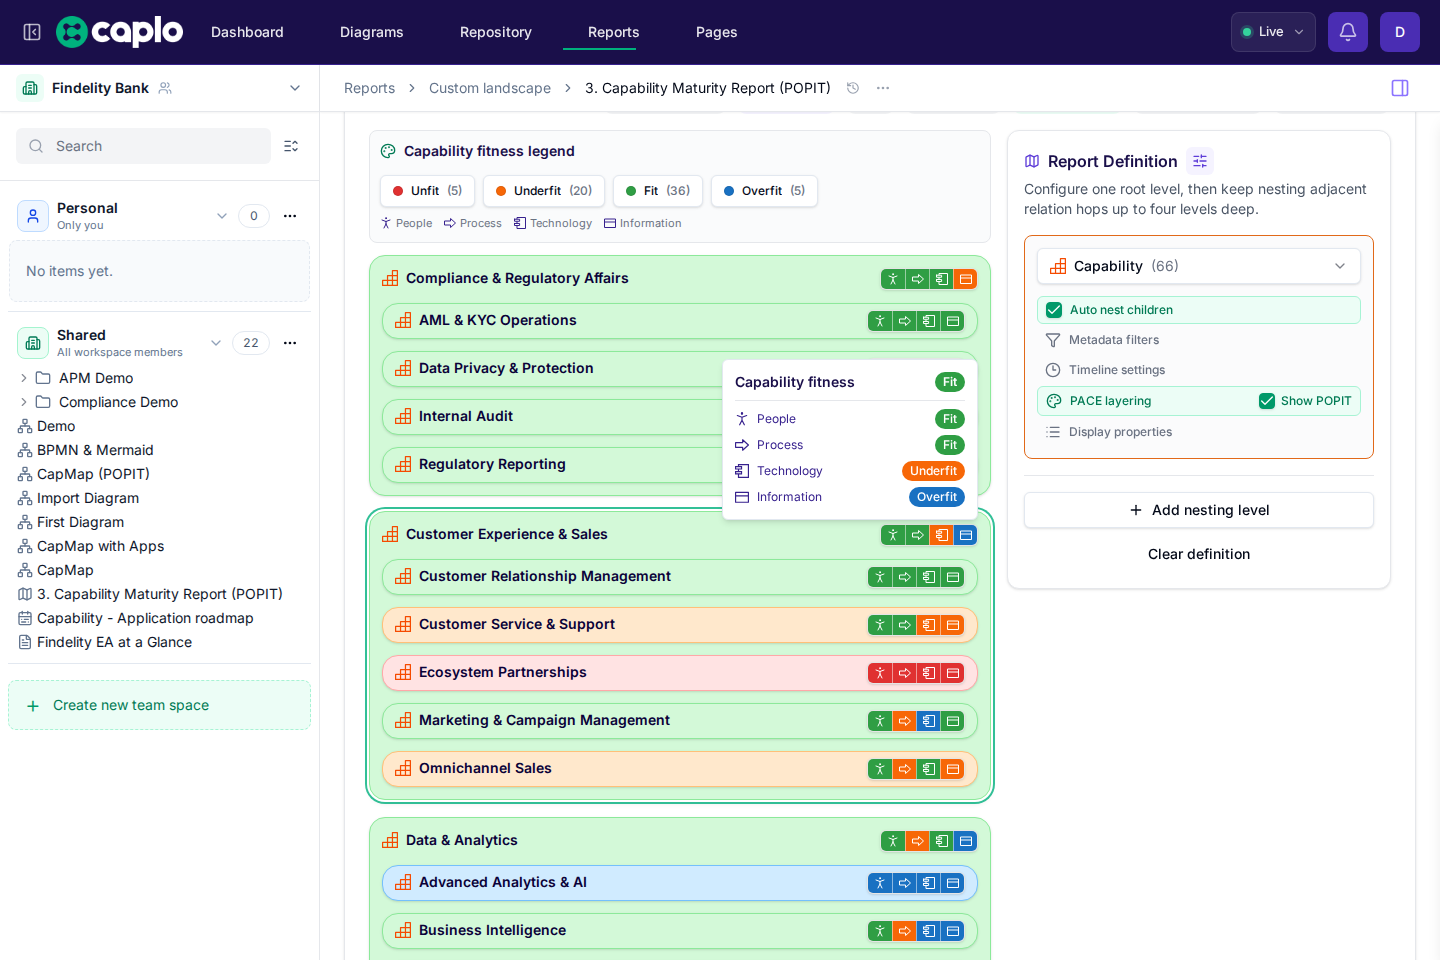The height and width of the screenshot is (960, 1440).
Task: Toggle the Overfit legend filter
Action: 764,191
